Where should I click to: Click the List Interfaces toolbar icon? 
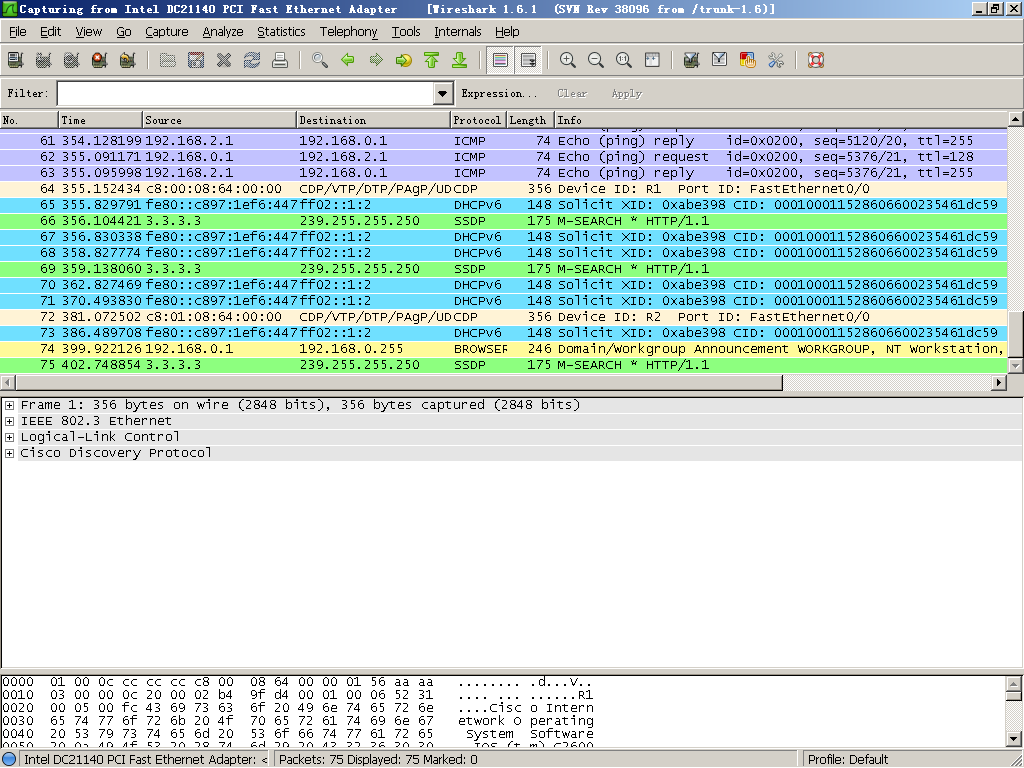[16, 60]
